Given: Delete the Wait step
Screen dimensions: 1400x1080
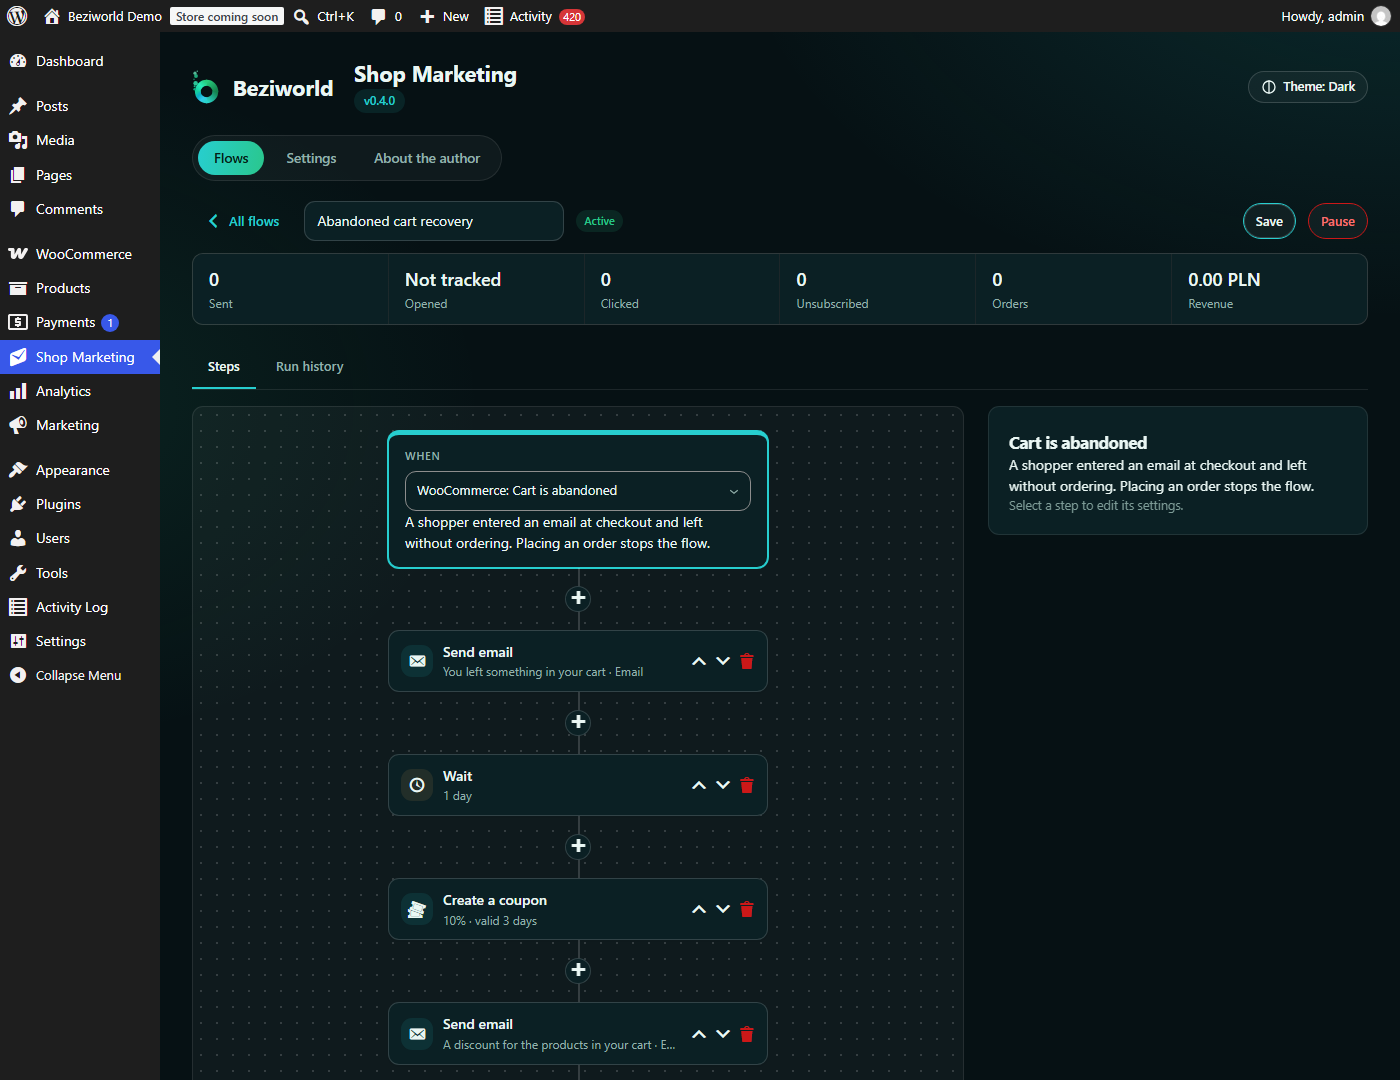Looking at the screenshot, I should [x=747, y=785].
